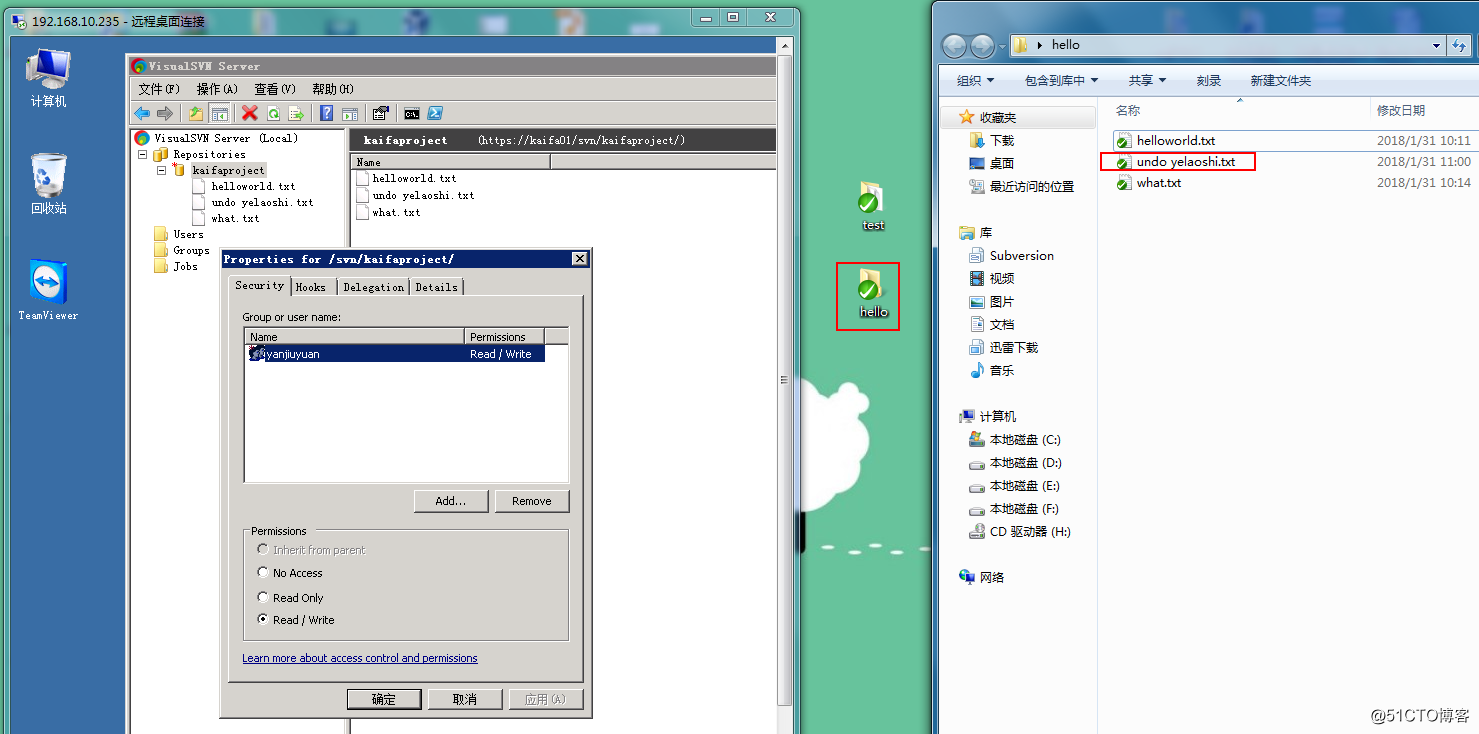Collapse the Repositories tree node
Viewport: 1479px width, 734px height.
(x=142, y=155)
